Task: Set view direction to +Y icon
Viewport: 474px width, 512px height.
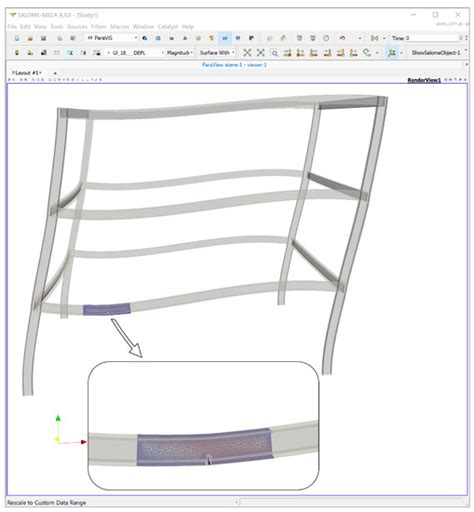Action: (x=314, y=53)
